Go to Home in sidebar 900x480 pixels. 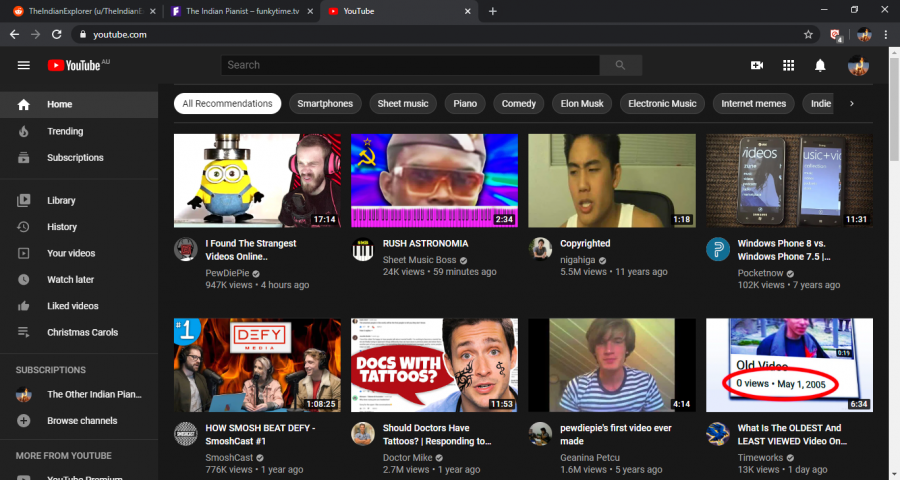(x=79, y=104)
